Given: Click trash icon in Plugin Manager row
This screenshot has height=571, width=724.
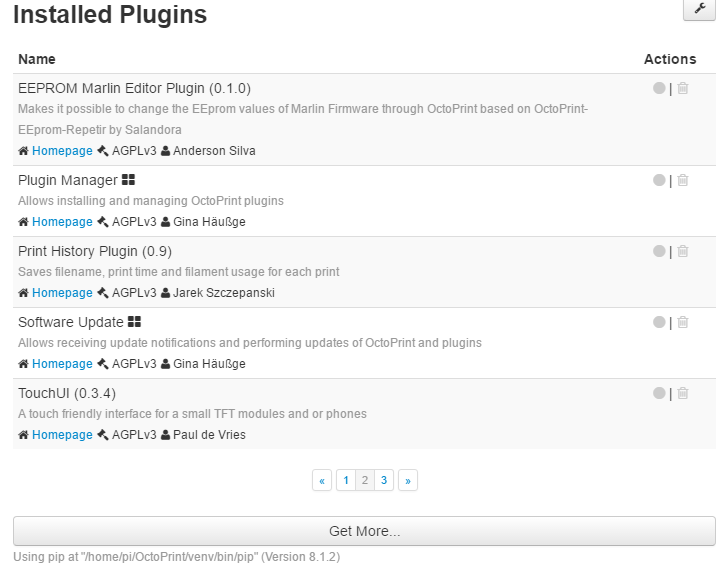Looking at the screenshot, I should 683,180.
